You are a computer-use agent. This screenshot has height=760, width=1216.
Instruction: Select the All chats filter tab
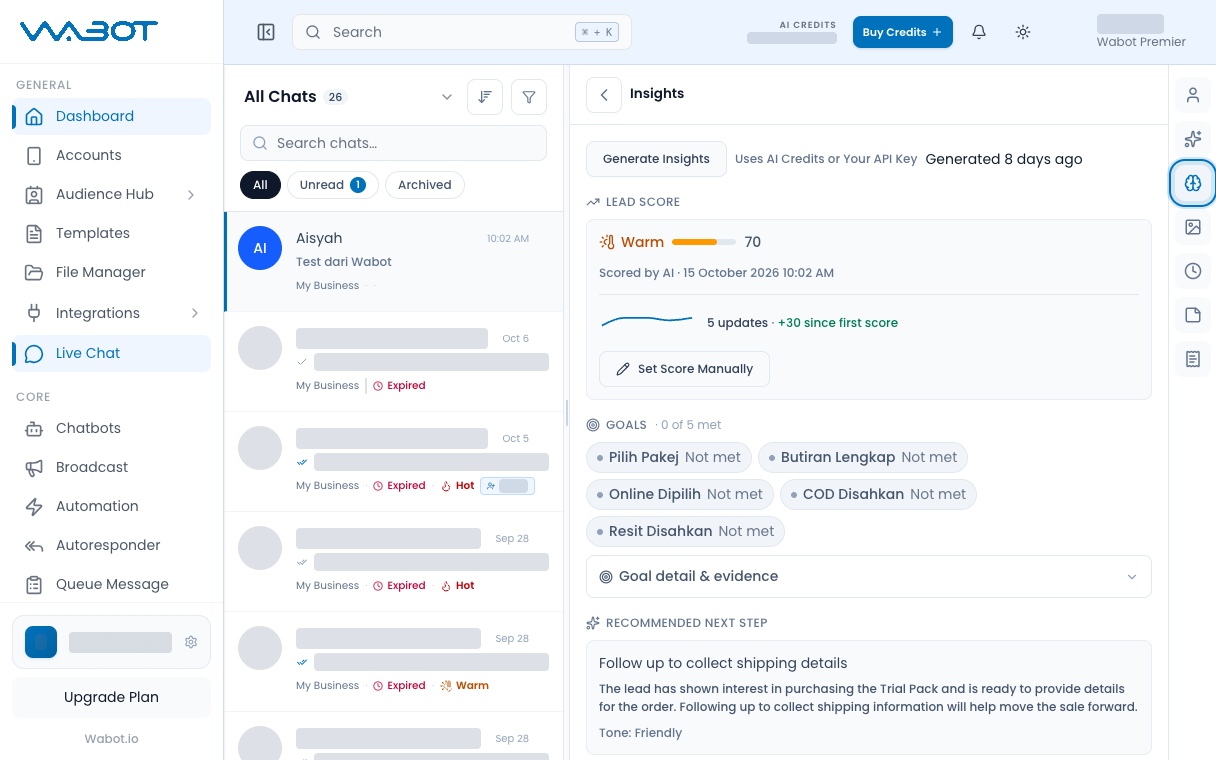point(260,185)
